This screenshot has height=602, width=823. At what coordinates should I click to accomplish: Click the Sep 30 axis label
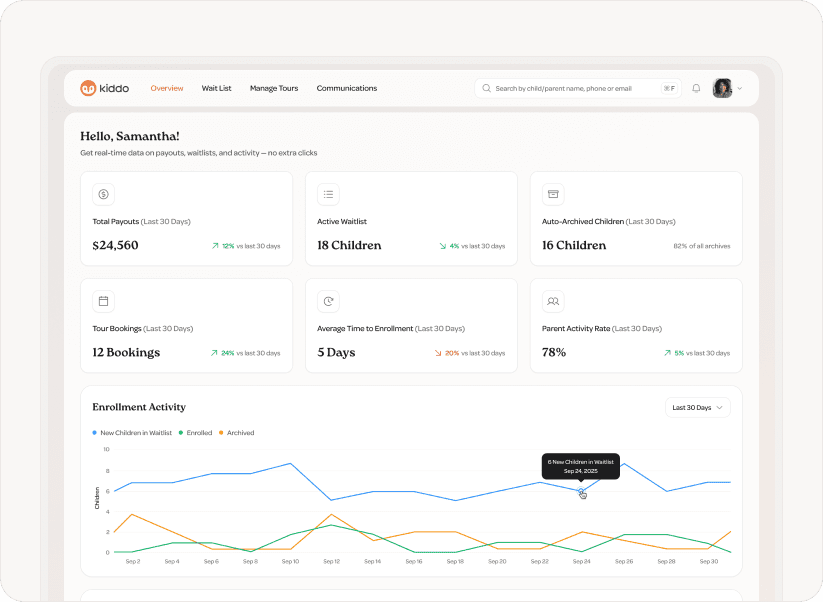(x=709, y=561)
